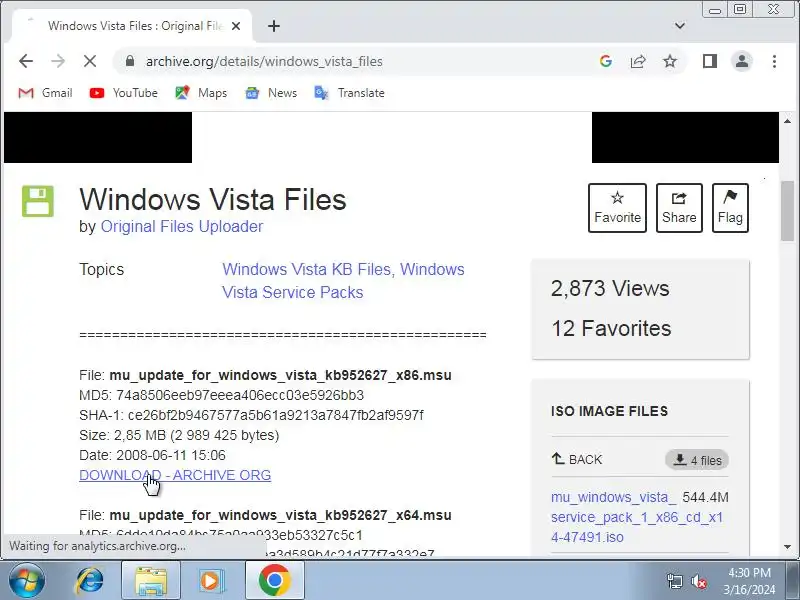The width and height of the screenshot is (800, 600).
Task: Open Windows Media Player from the taskbar
Action: tap(210, 580)
